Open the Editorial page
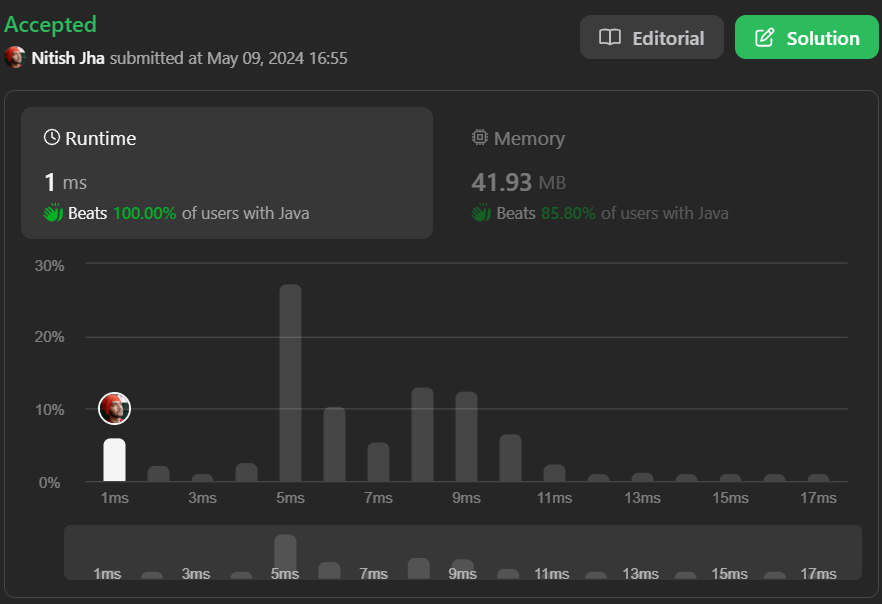Screen dimensions: 882x604 (652, 38)
